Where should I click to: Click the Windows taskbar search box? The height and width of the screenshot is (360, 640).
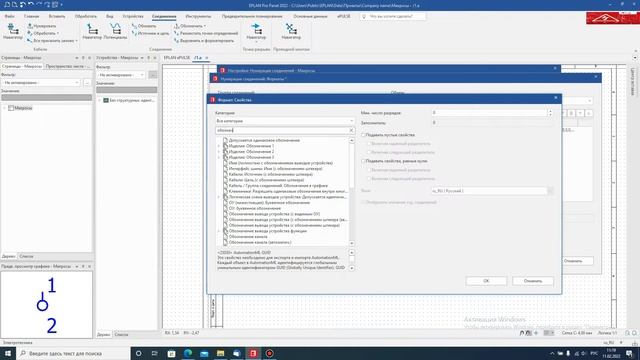tap(73, 353)
